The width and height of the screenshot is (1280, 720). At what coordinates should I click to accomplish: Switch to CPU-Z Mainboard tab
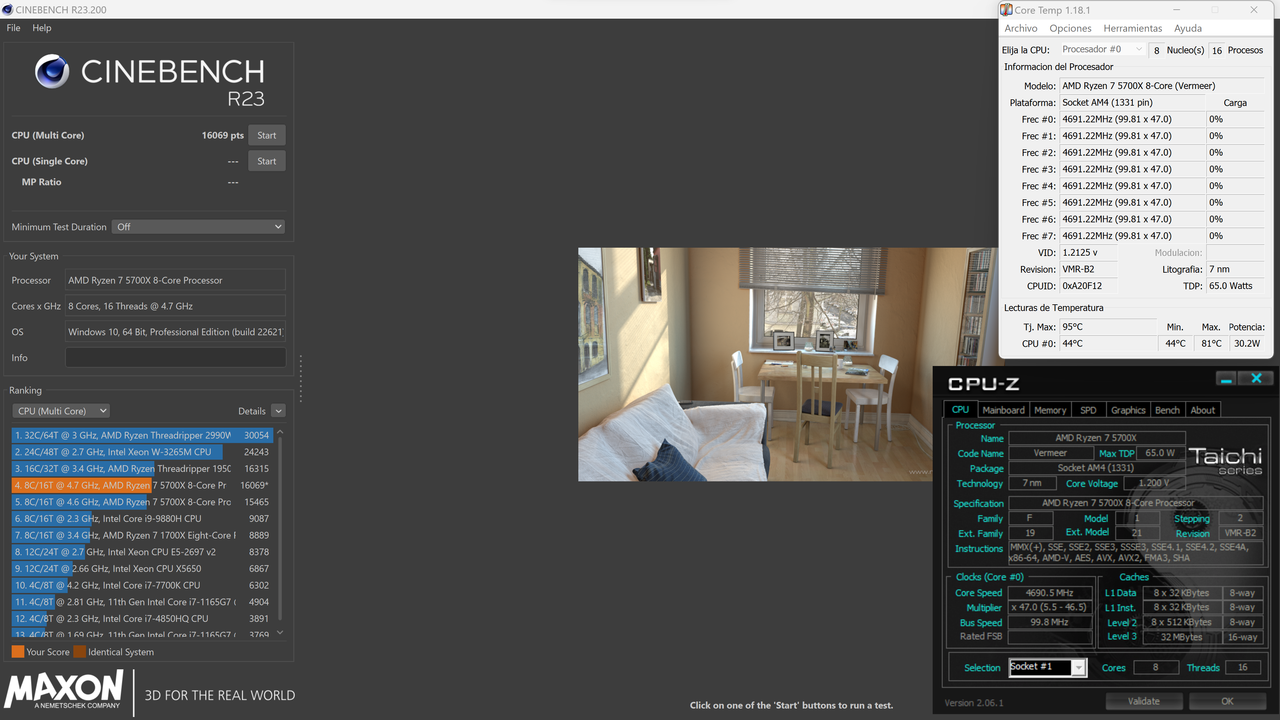pyautogui.click(x=1003, y=410)
